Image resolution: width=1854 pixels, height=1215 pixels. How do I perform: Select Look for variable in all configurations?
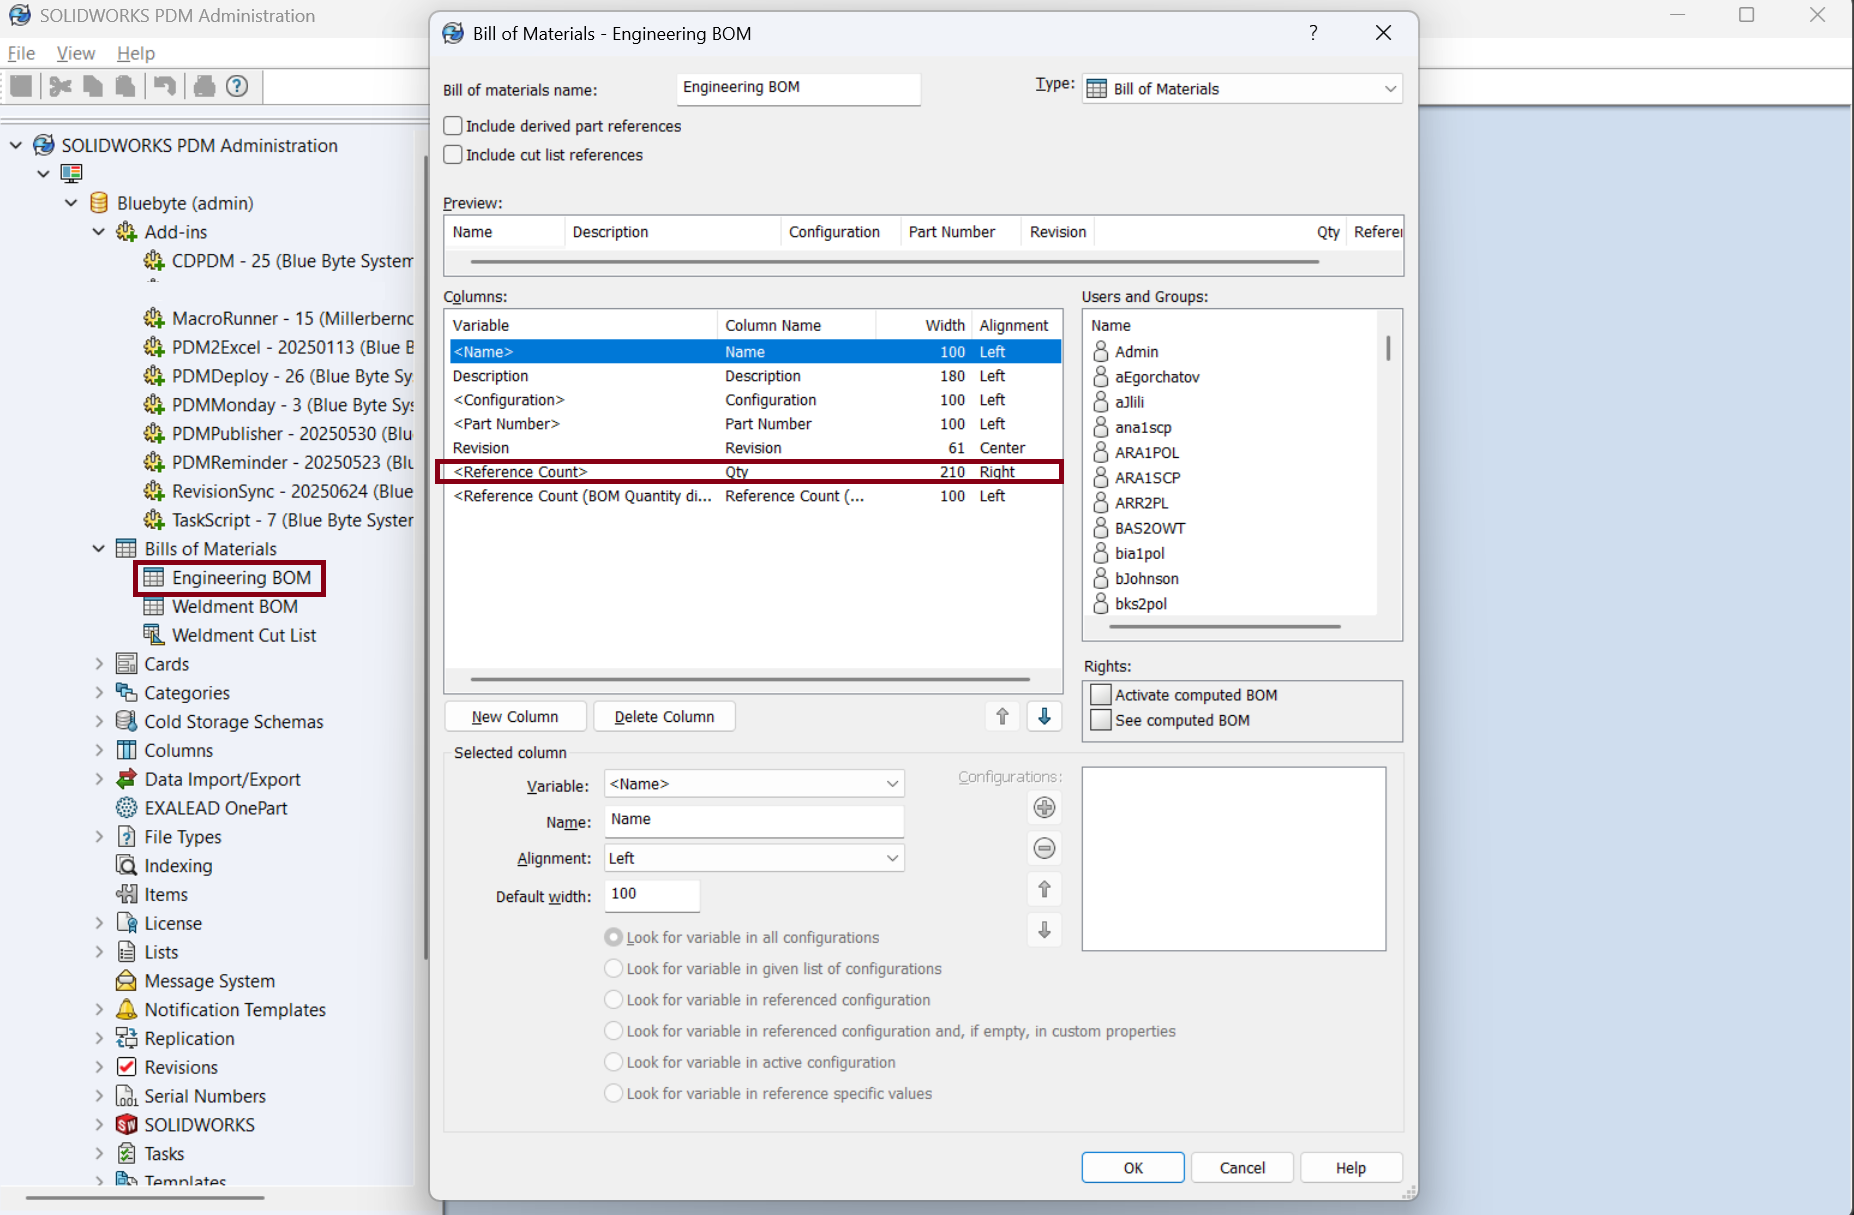[613, 938]
